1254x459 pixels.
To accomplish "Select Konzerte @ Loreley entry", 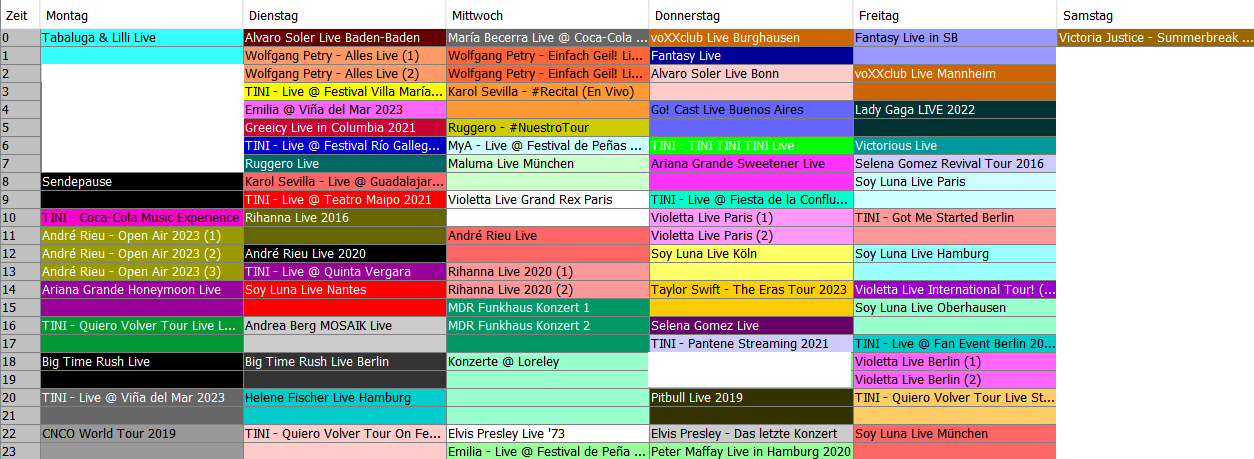I will (547, 362).
